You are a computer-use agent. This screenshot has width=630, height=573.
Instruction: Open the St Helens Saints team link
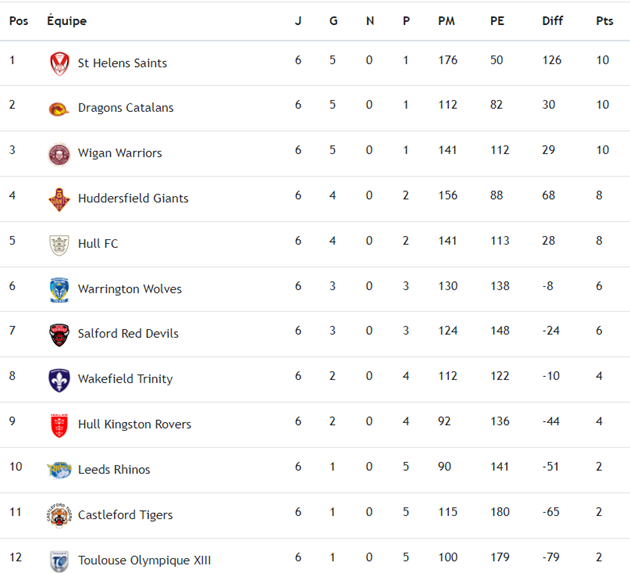coord(122,63)
